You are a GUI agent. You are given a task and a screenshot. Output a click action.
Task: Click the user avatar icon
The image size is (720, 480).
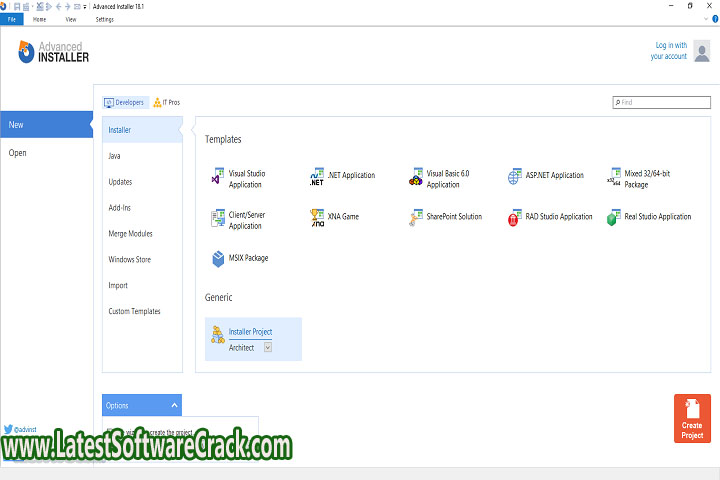tap(702, 51)
